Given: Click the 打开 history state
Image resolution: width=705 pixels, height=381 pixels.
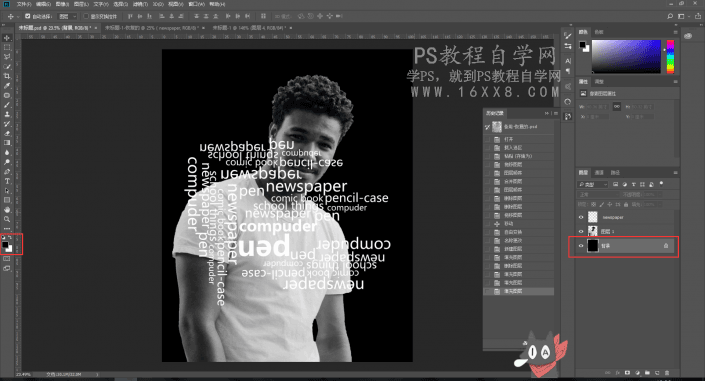Looking at the screenshot, I should pos(508,139).
